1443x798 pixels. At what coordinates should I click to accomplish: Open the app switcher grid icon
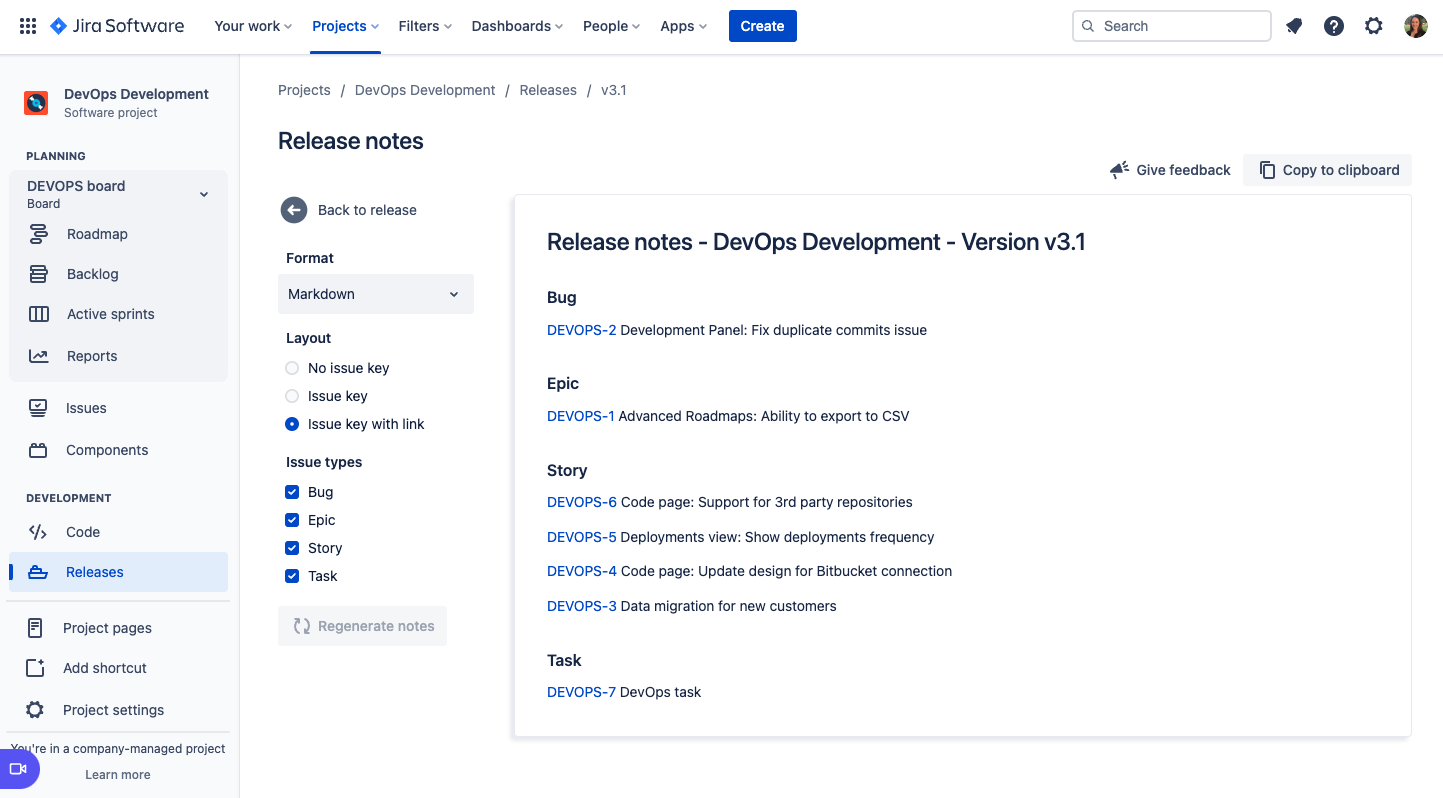point(28,26)
